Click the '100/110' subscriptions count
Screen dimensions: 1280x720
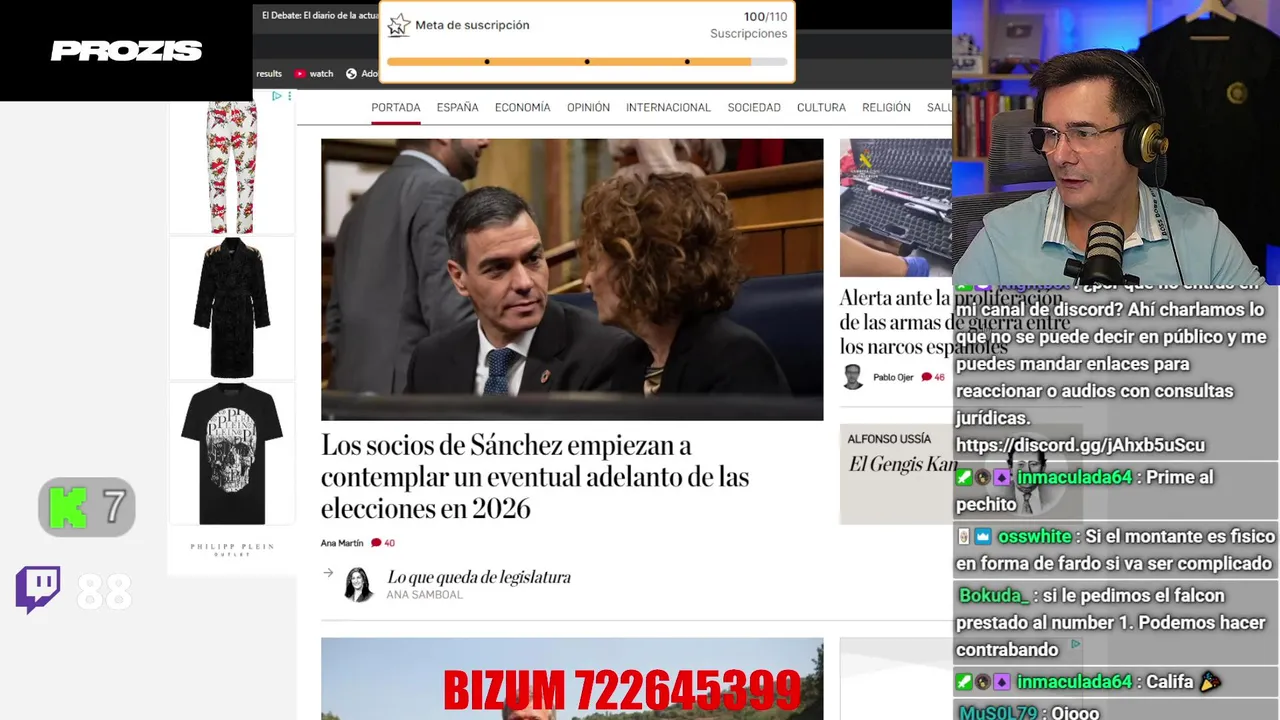click(x=765, y=17)
